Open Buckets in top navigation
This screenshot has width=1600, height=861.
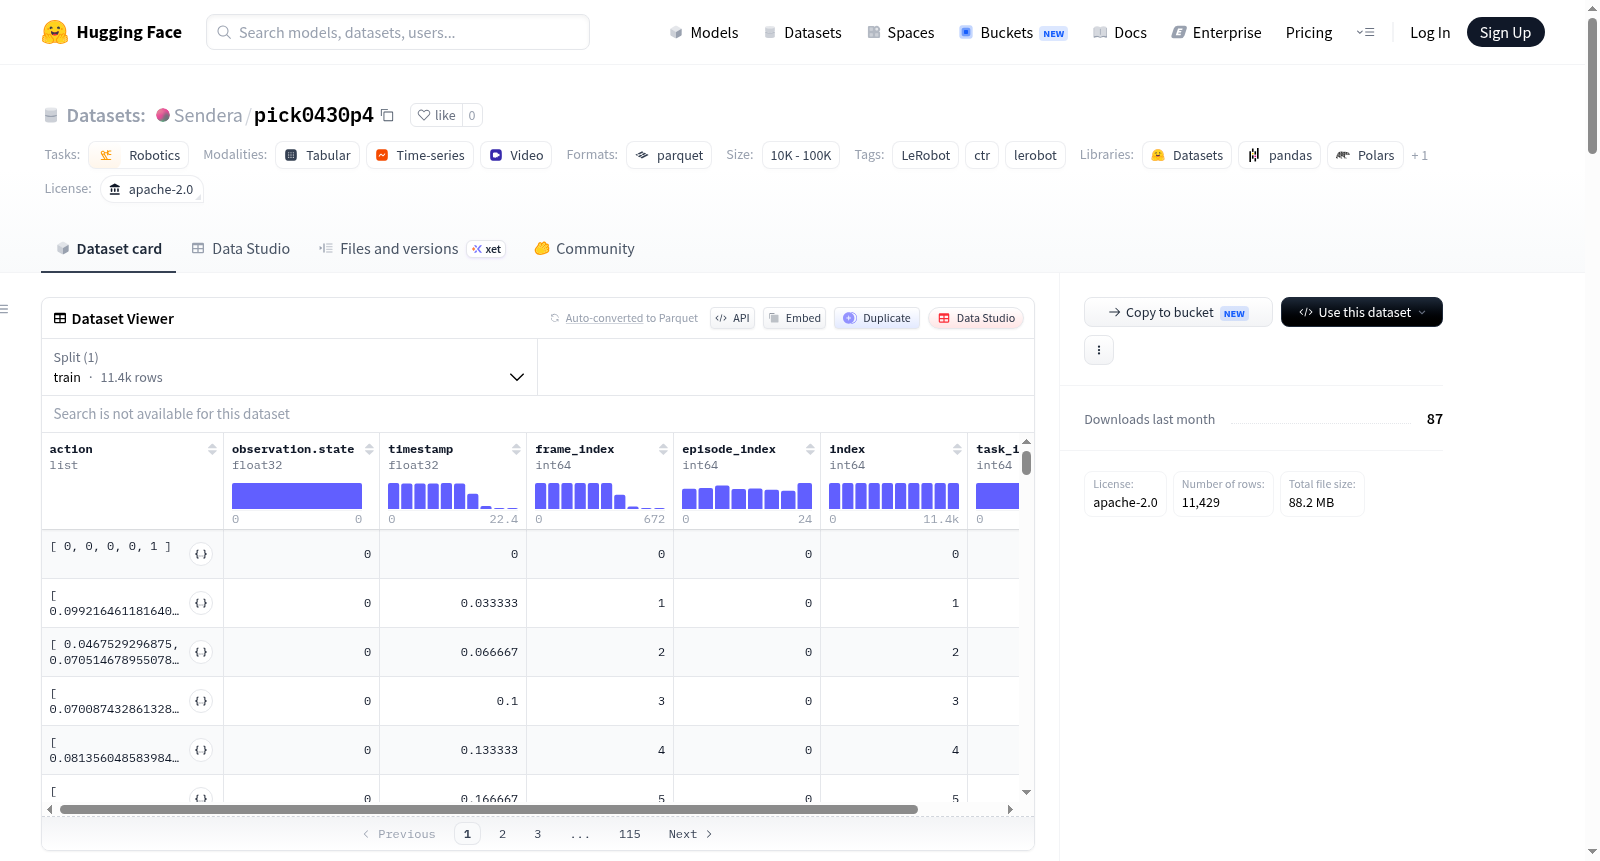[x=1013, y=32]
